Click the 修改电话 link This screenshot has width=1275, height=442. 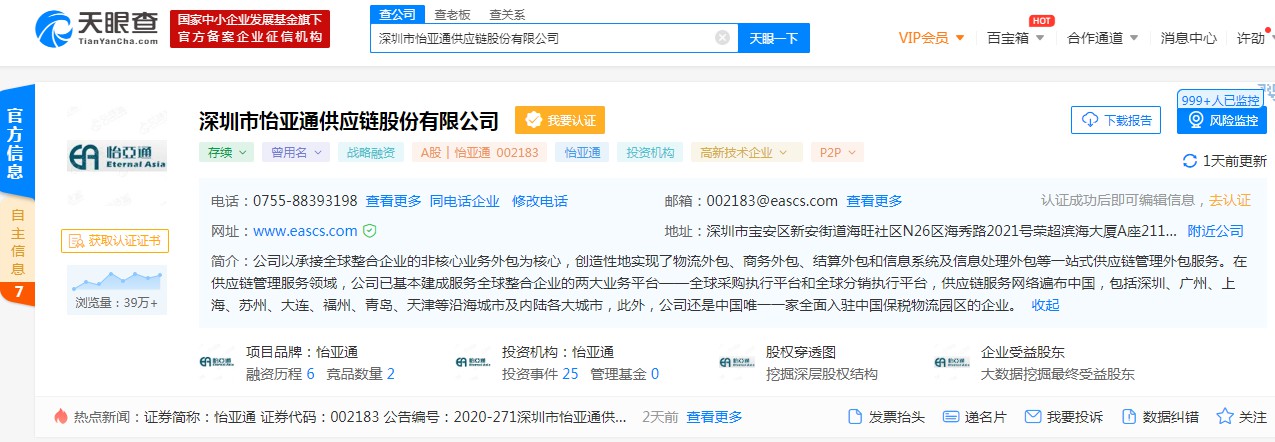(x=540, y=201)
